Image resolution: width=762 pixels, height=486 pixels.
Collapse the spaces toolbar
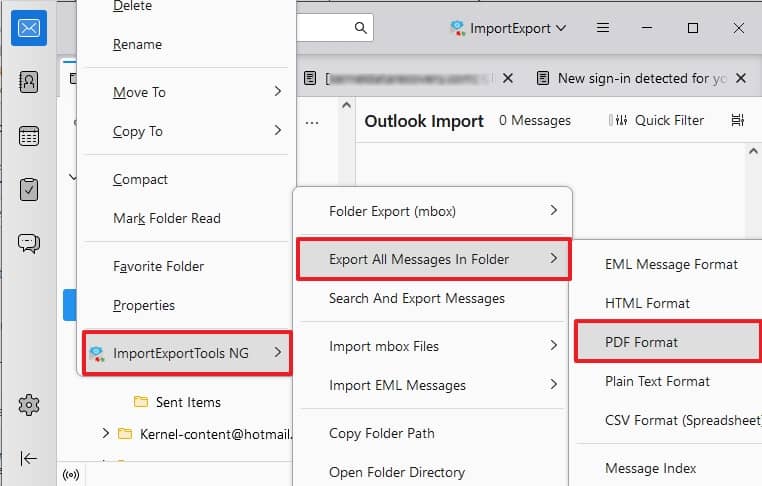click(x=29, y=458)
